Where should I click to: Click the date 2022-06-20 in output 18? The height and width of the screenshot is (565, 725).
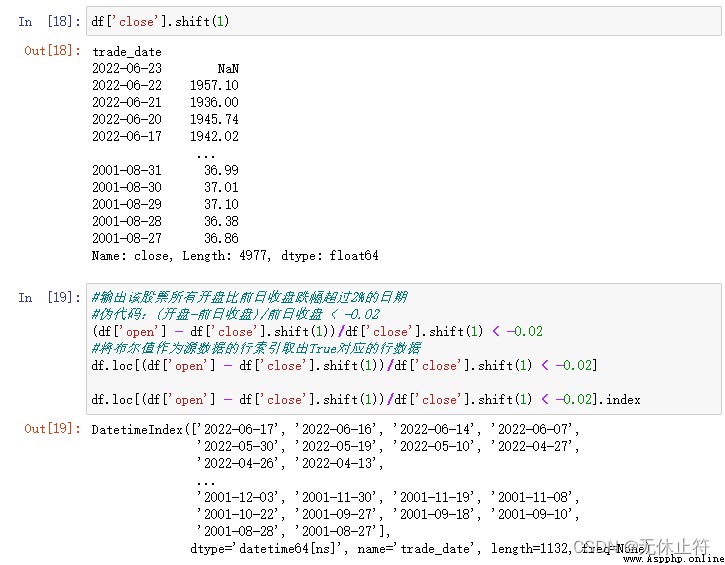(x=127, y=119)
